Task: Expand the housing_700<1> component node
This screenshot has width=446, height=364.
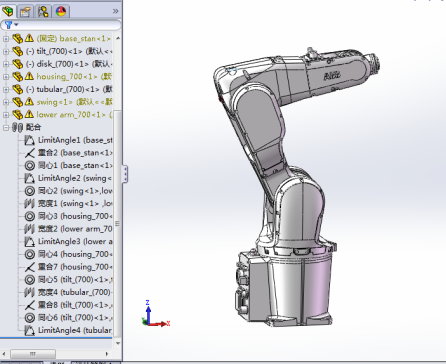Action: pos(6,77)
